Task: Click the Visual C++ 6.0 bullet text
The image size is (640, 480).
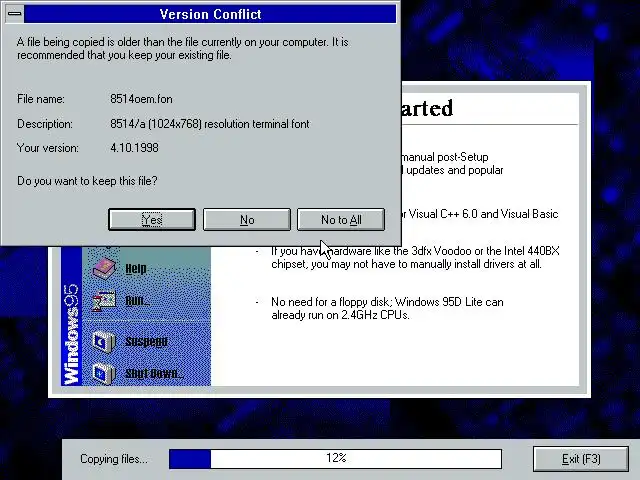Action: [480, 214]
